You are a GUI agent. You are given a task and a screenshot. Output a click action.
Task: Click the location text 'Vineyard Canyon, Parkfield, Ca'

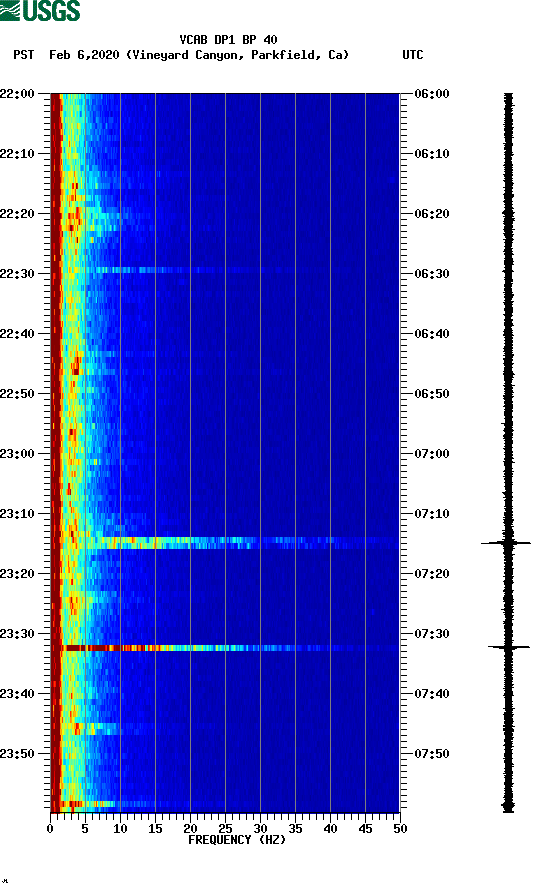point(237,55)
